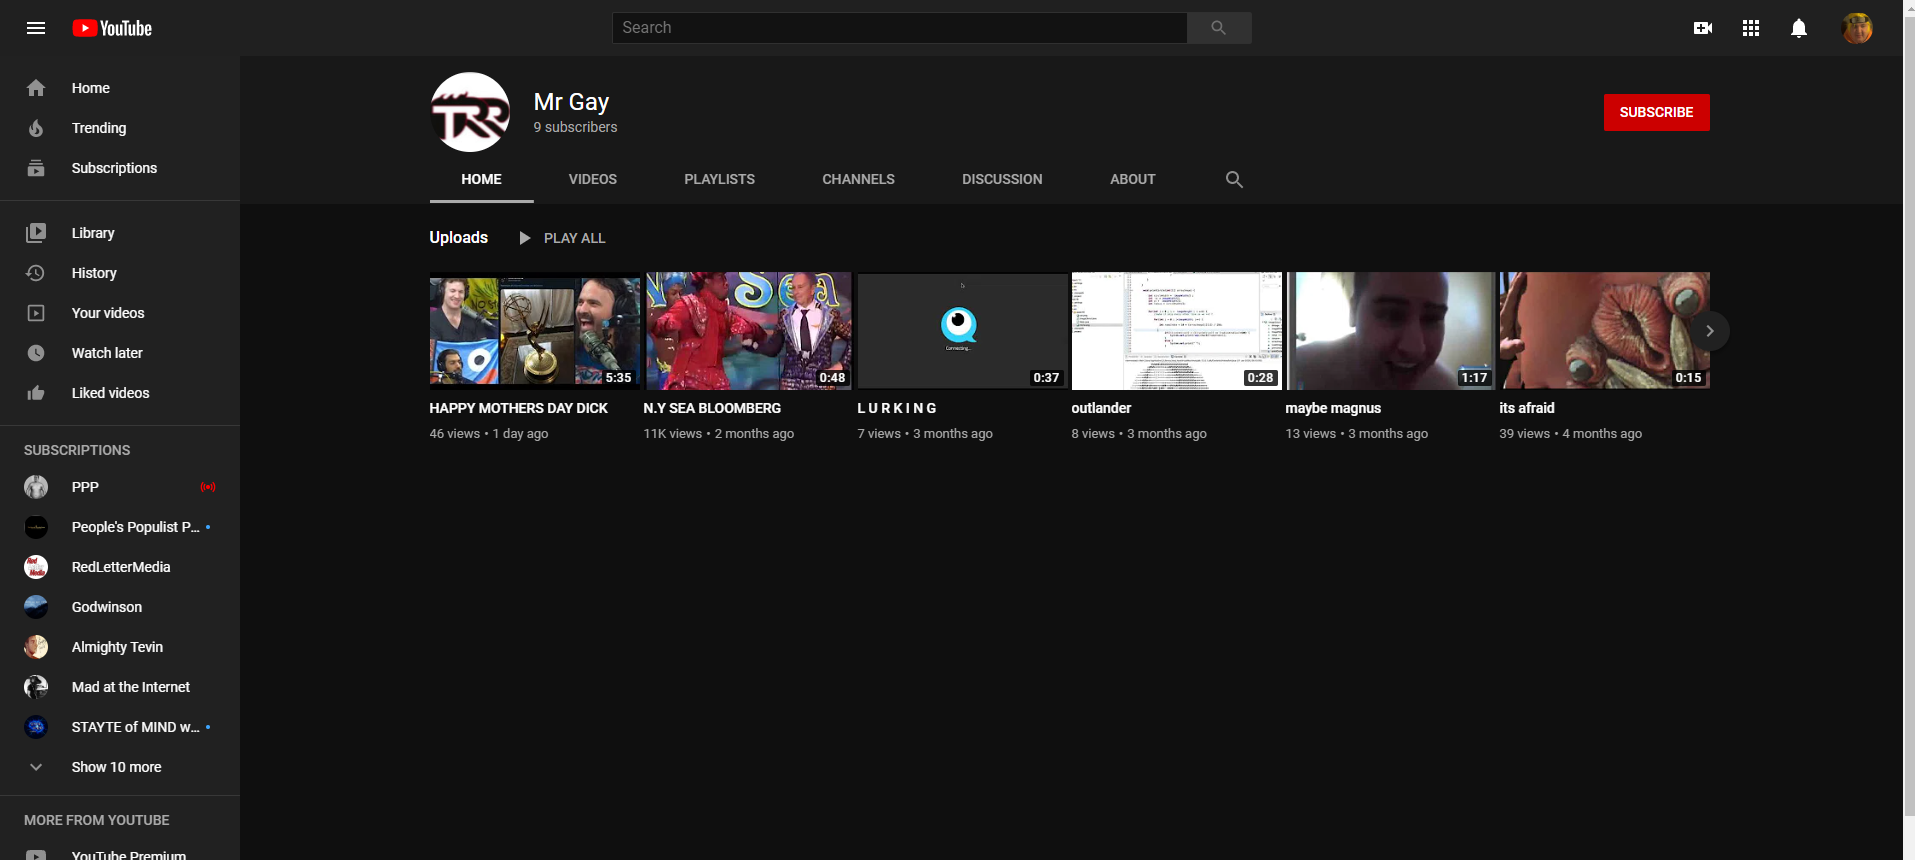This screenshot has width=1915, height=860.
Task: Click the Subscriptions icon in sidebar
Action: pyautogui.click(x=36, y=168)
